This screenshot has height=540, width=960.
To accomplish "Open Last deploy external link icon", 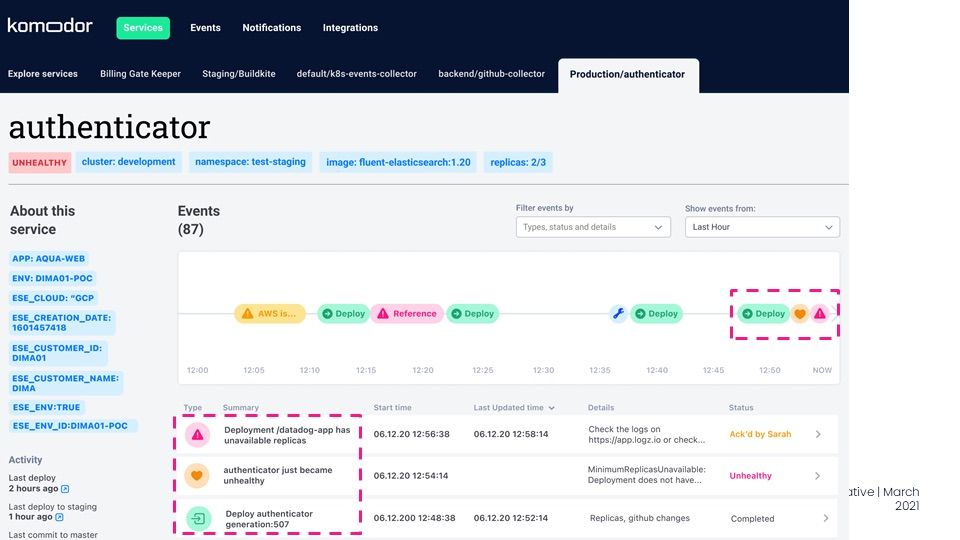I will click(65, 489).
